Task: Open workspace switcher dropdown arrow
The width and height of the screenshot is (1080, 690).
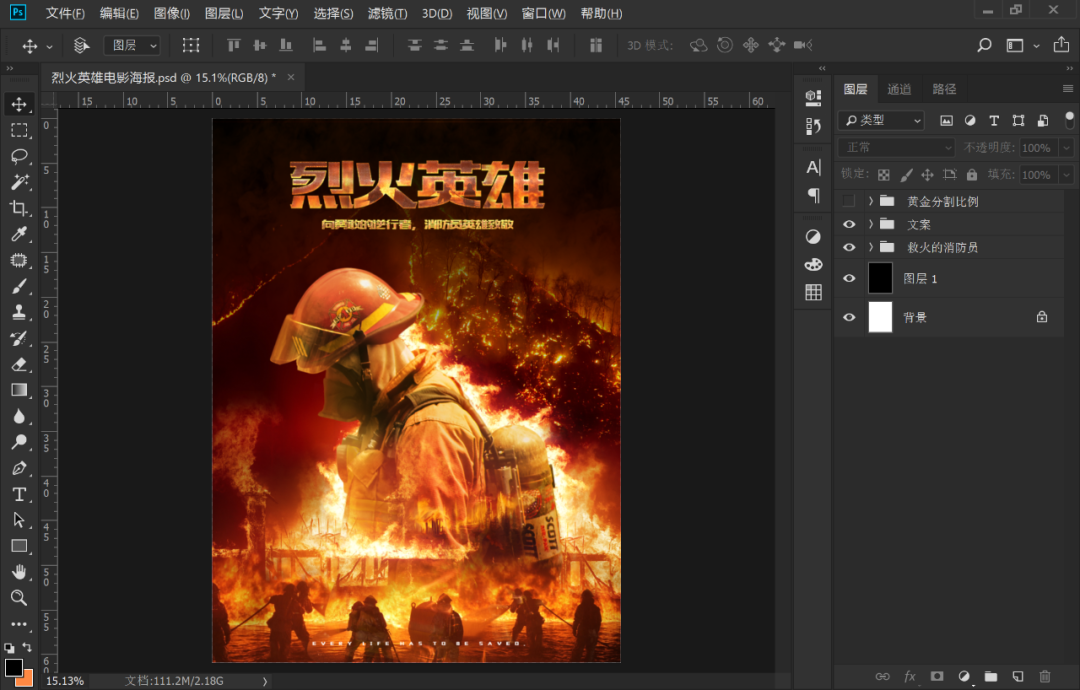Action: click(1036, 46)
